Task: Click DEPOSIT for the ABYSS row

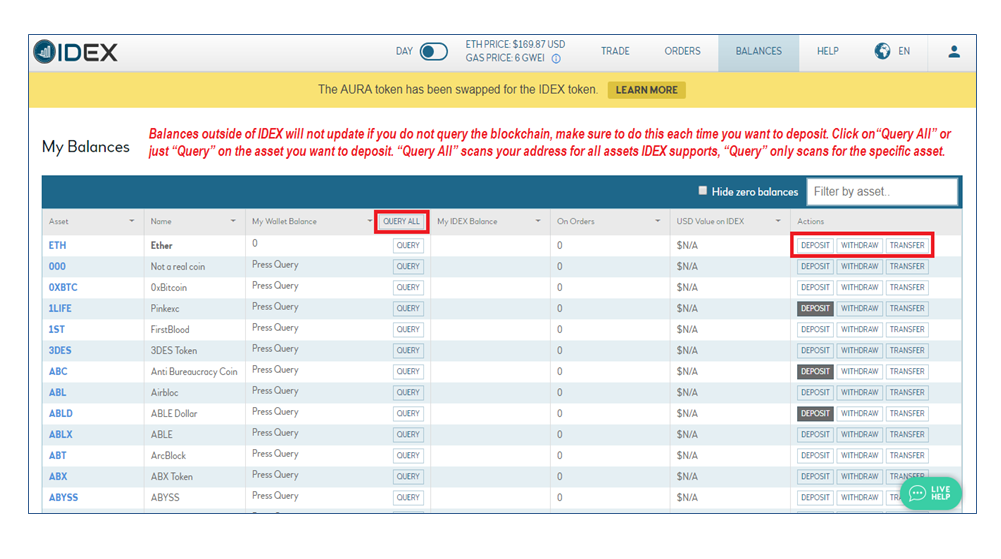Action: point(815,497)
